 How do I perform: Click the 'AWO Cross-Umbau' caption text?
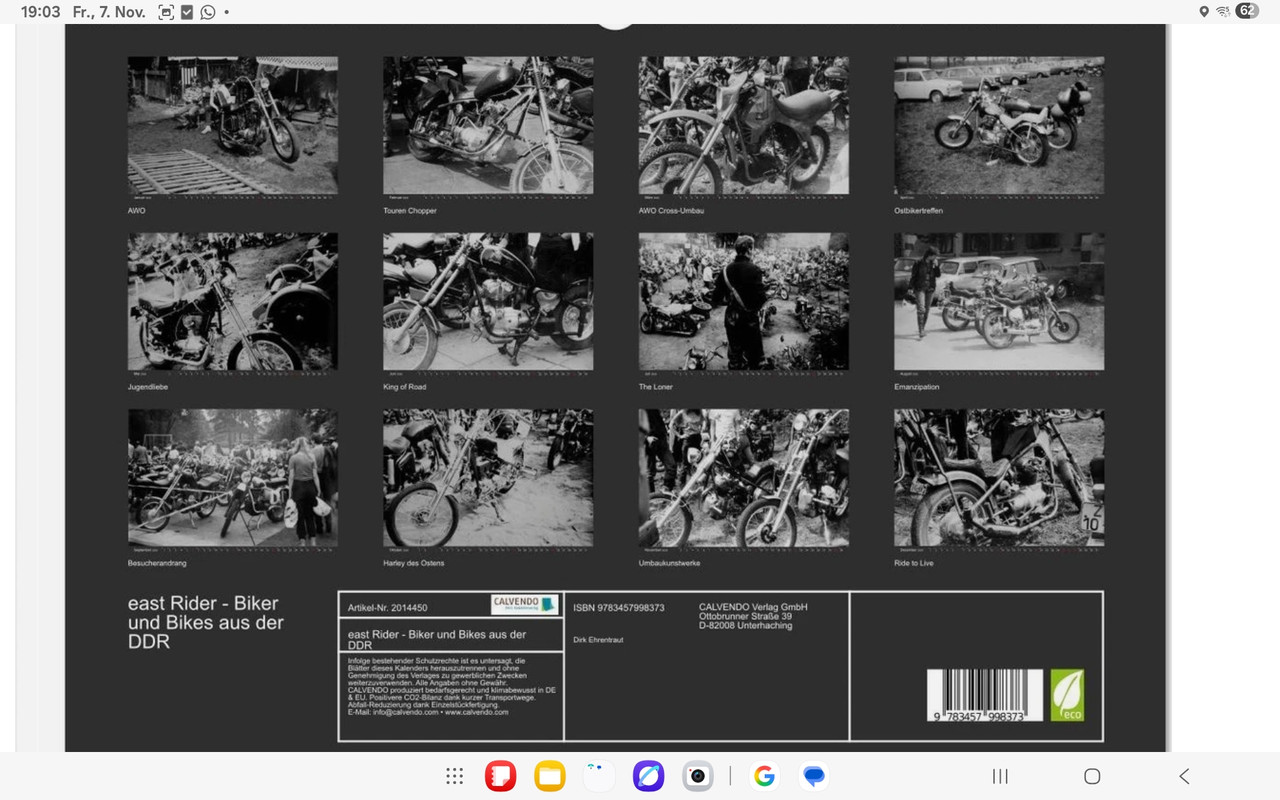coord(672,211)
